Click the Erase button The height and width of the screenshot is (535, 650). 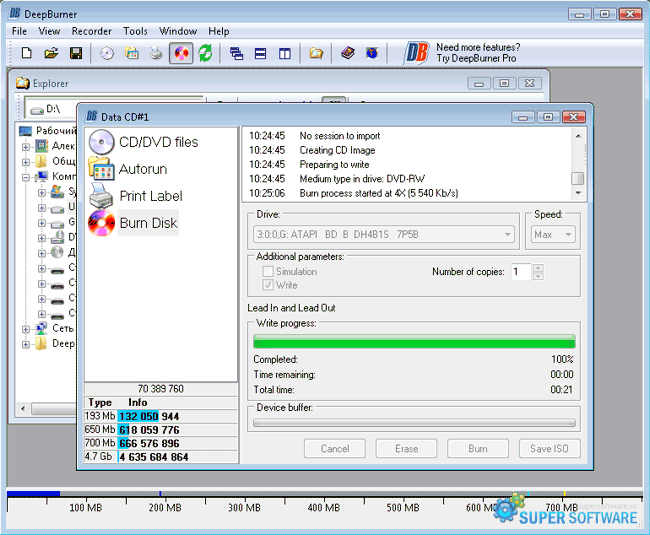[406, 448]
